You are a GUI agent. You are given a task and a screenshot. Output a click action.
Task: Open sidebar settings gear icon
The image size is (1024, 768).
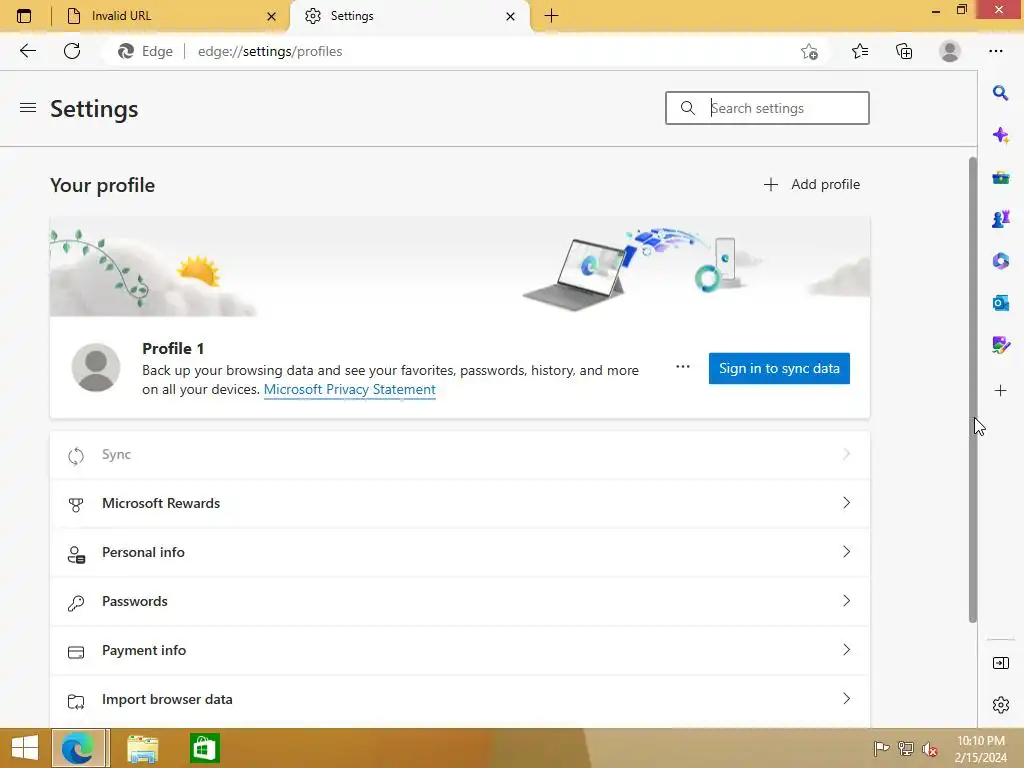(1000, 705)
